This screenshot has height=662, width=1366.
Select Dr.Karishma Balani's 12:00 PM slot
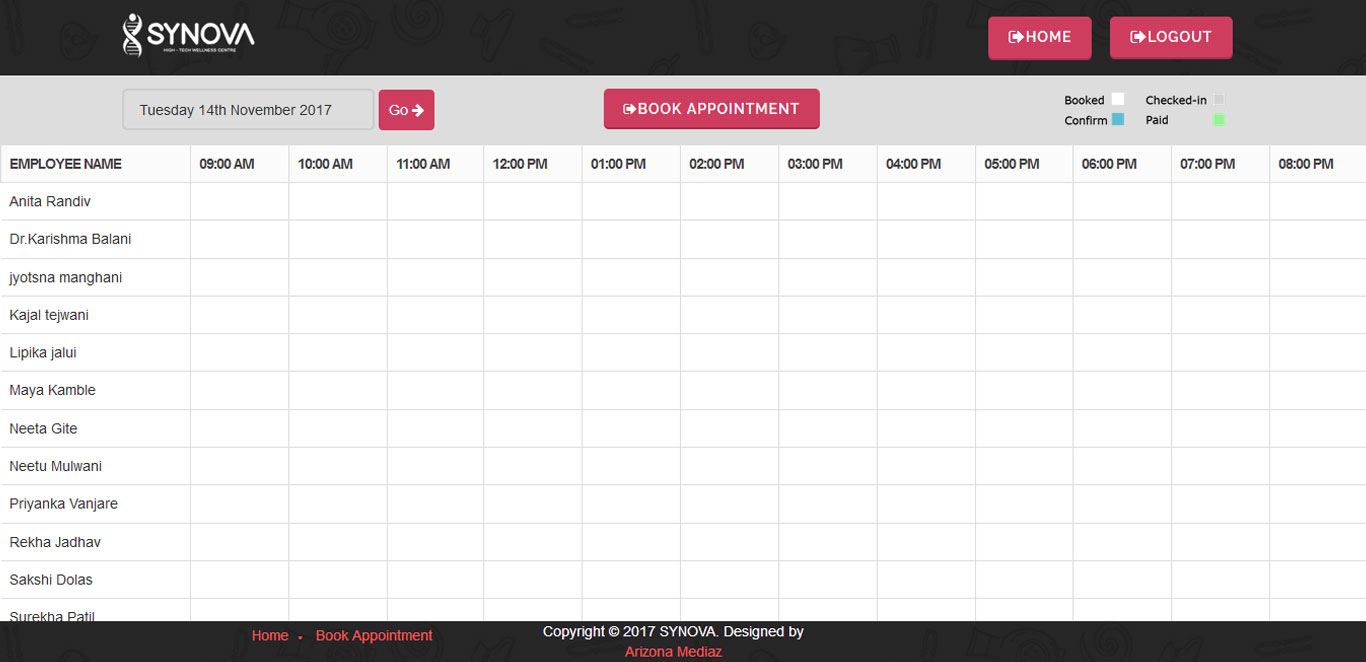pos(532,240)
